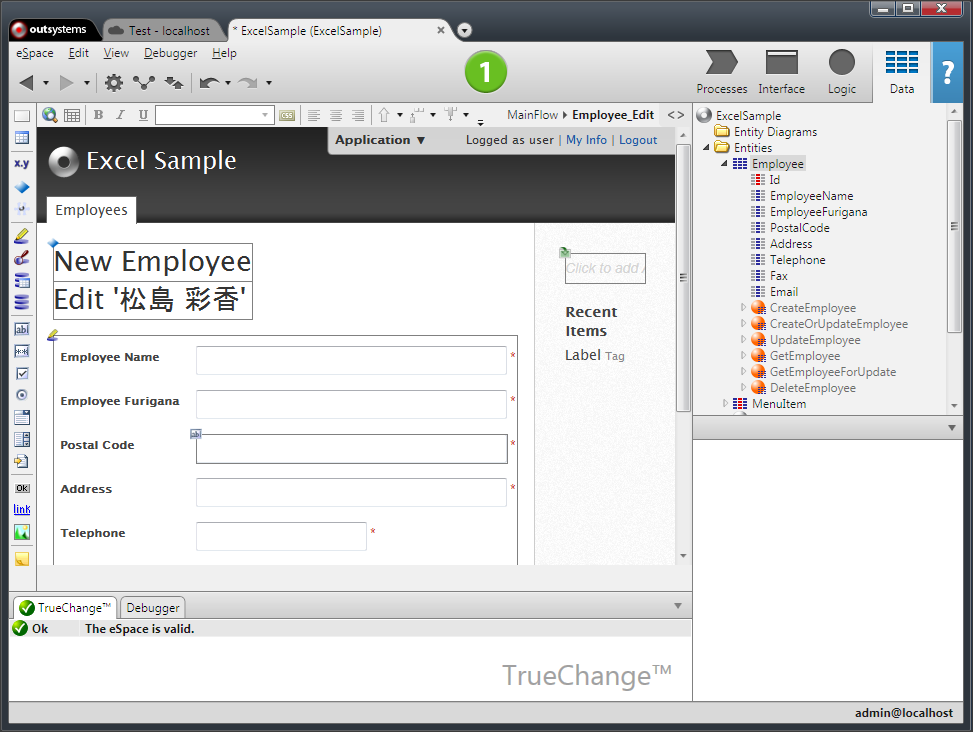Select the link widget in the toolbox
Viewport: 973px width, 732px height.
point(22,509)
